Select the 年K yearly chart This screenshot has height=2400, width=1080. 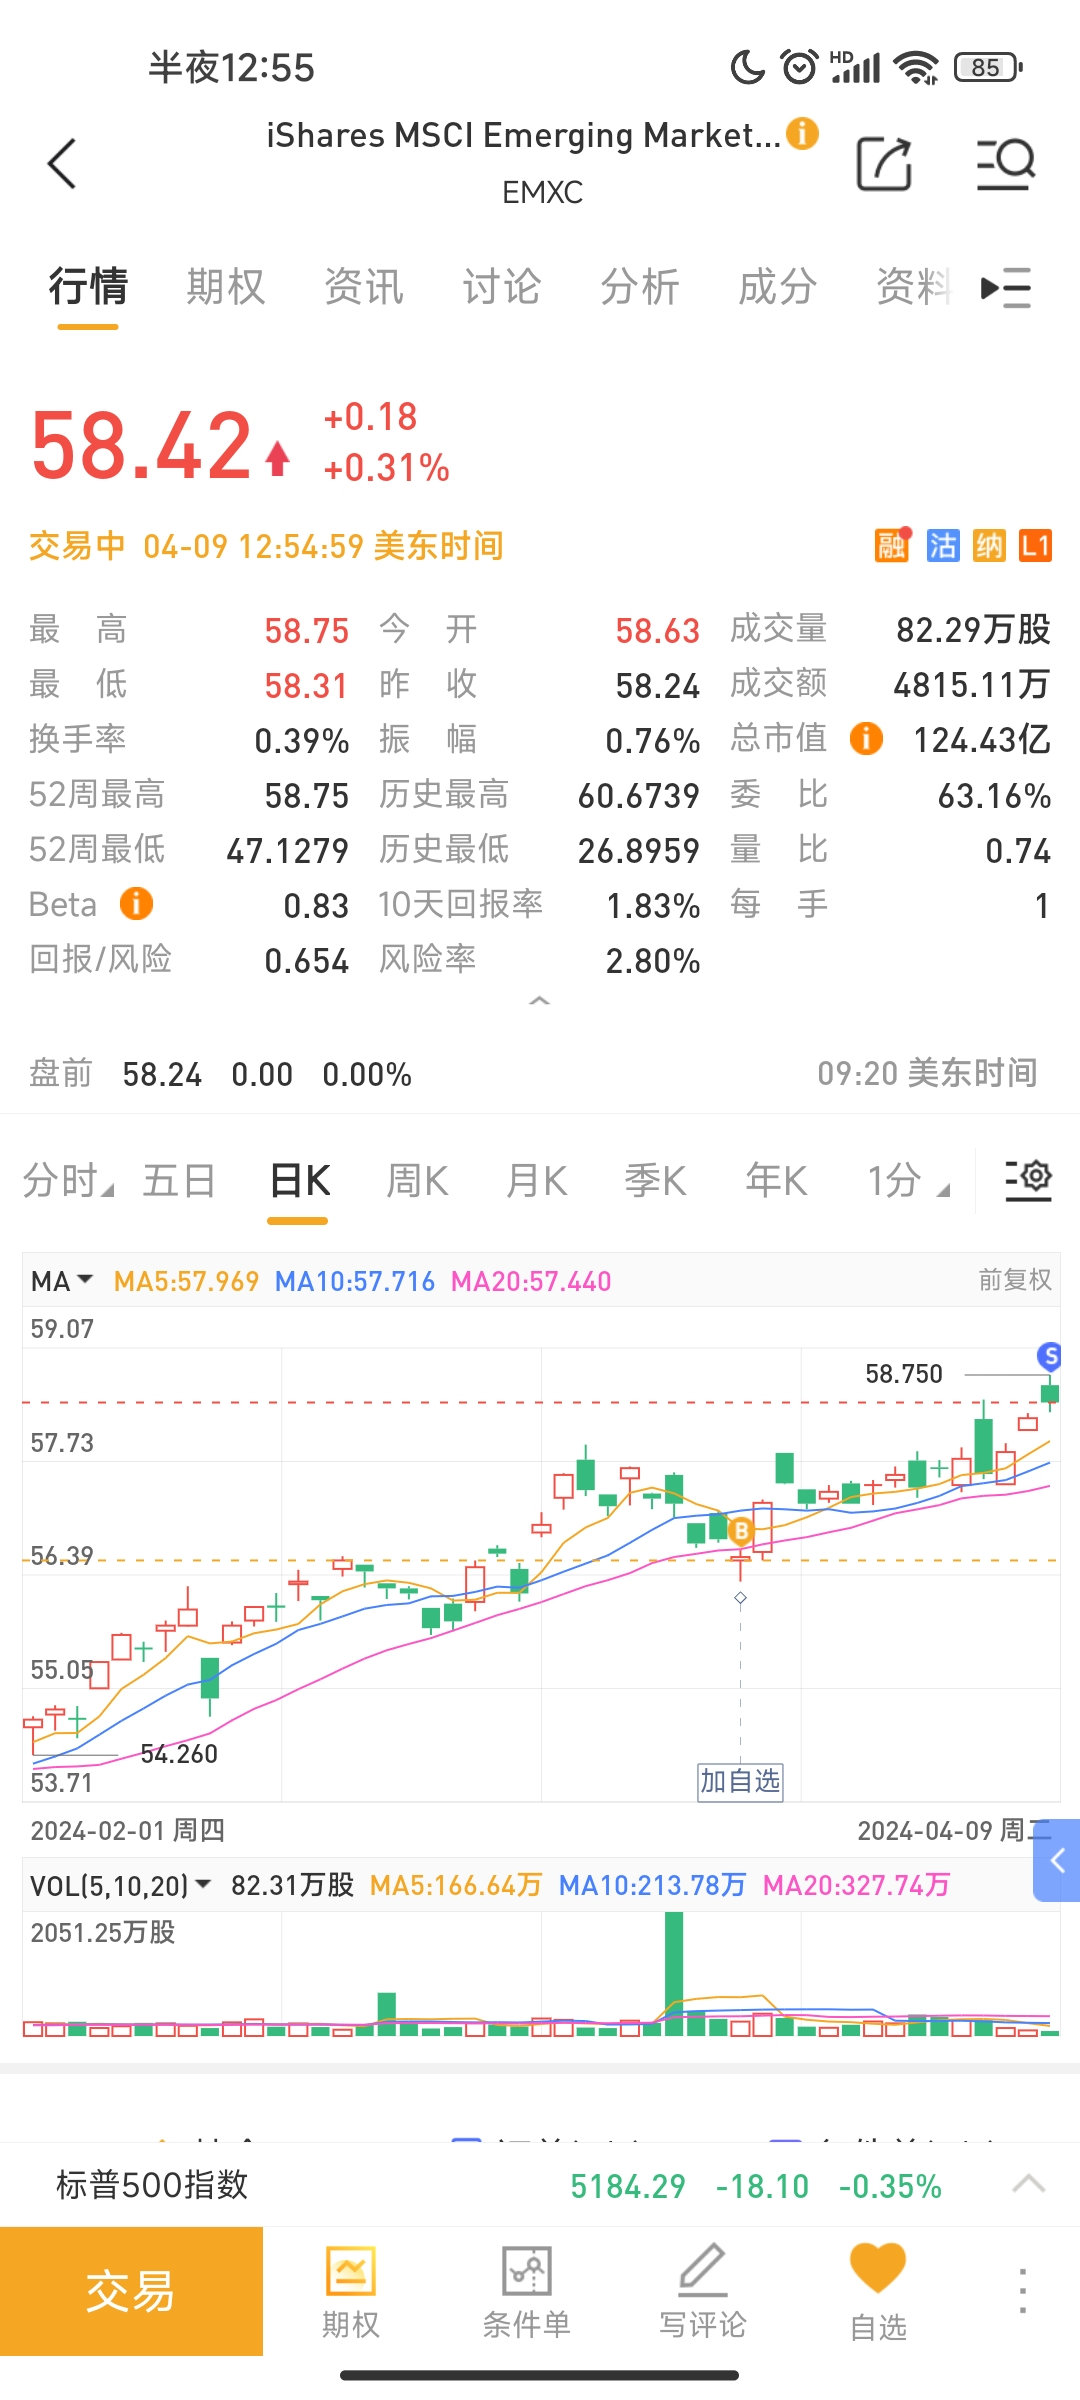pyautogui.click(x=776, y=1181)
